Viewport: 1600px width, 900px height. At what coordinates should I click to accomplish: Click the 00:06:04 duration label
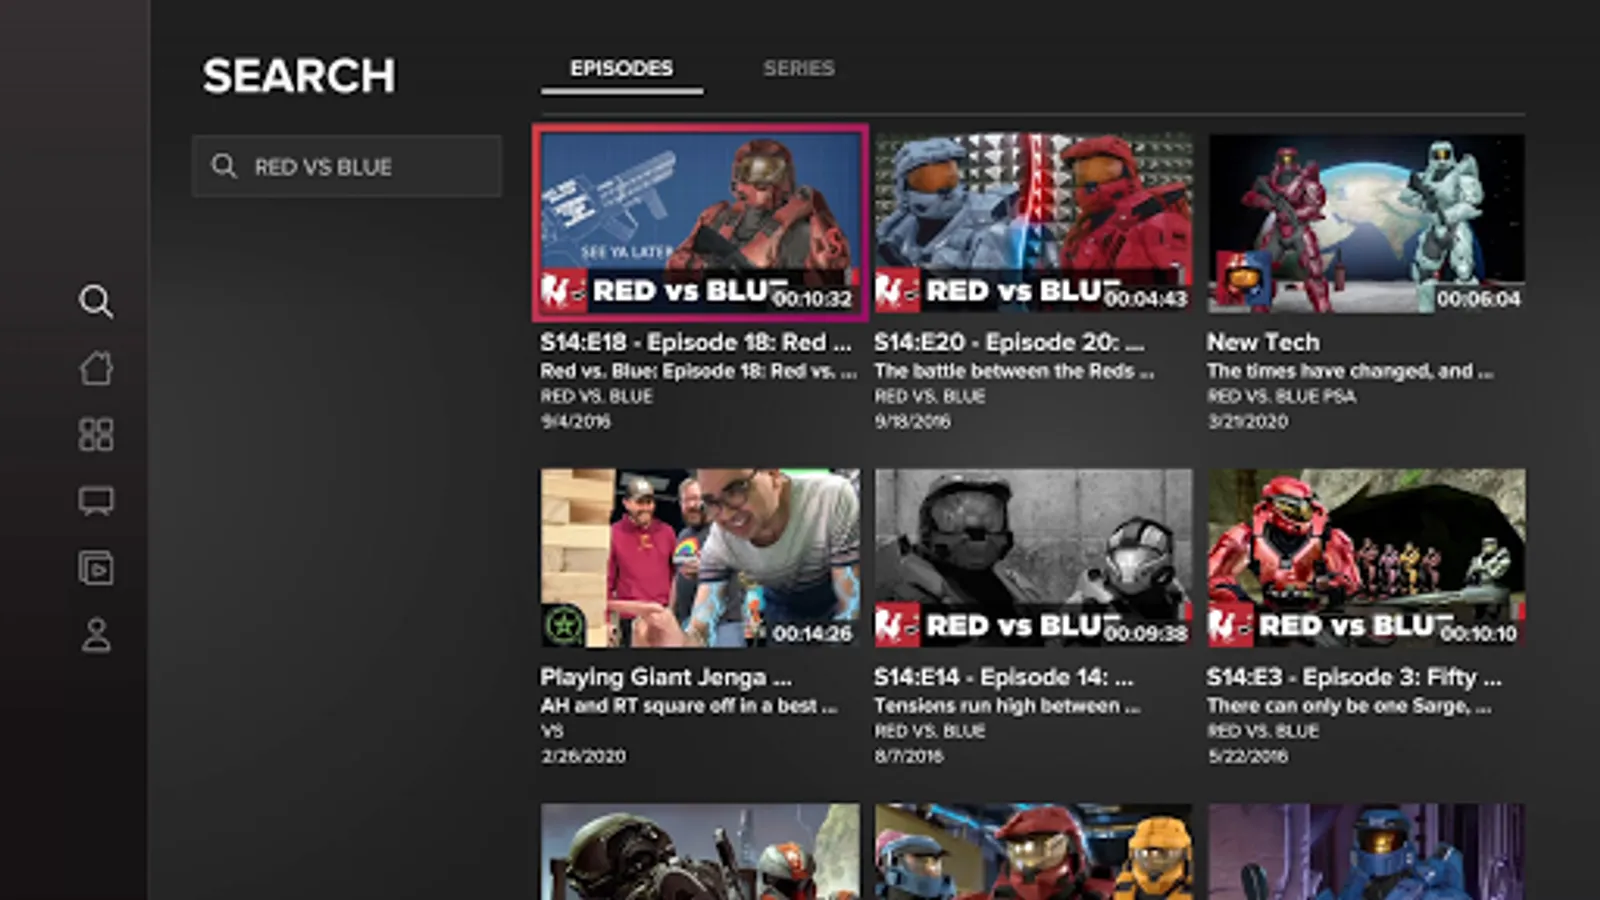pos(1479,298)
